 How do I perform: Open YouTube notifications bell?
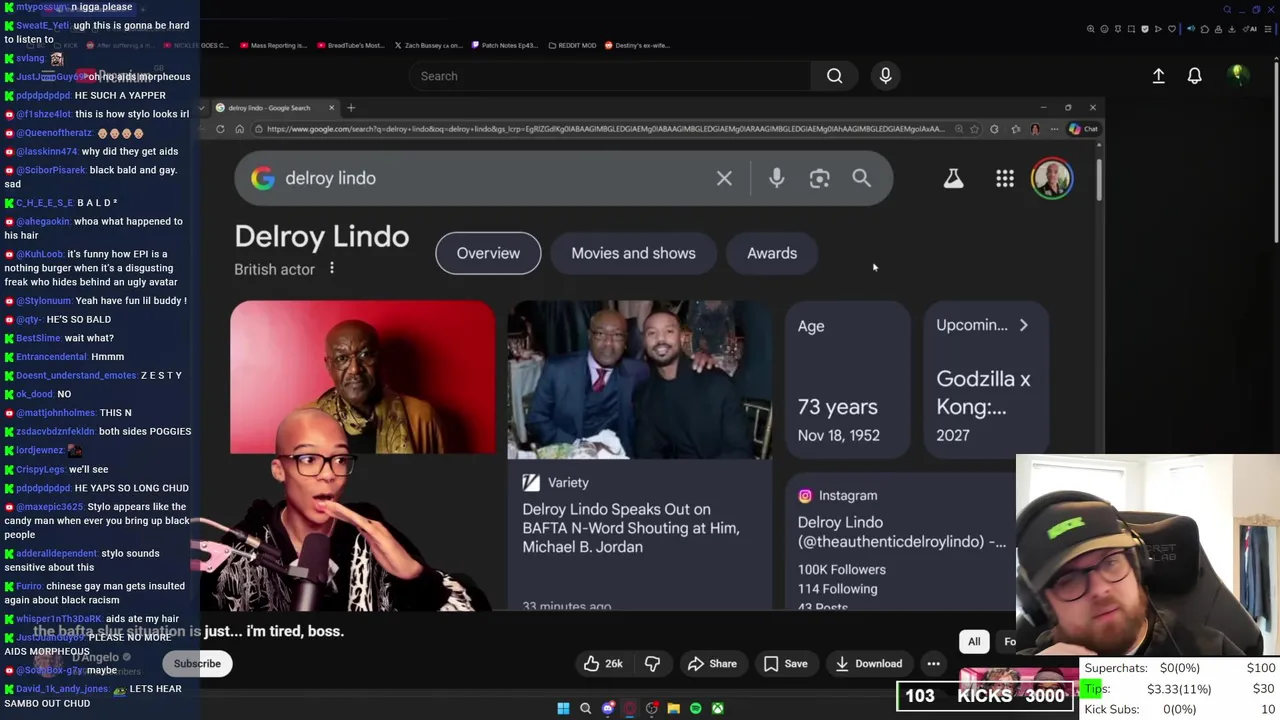point(1194,76)
